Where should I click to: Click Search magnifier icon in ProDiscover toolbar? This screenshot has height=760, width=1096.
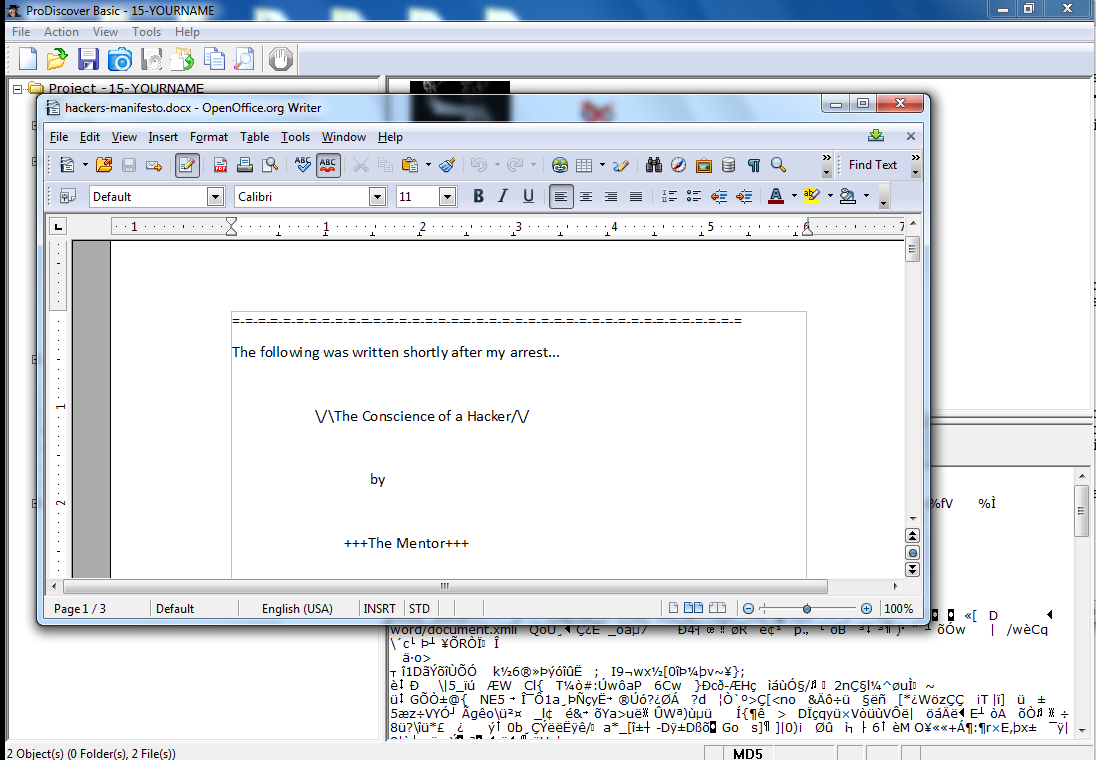pyautogui.click(x=244, y=59)
